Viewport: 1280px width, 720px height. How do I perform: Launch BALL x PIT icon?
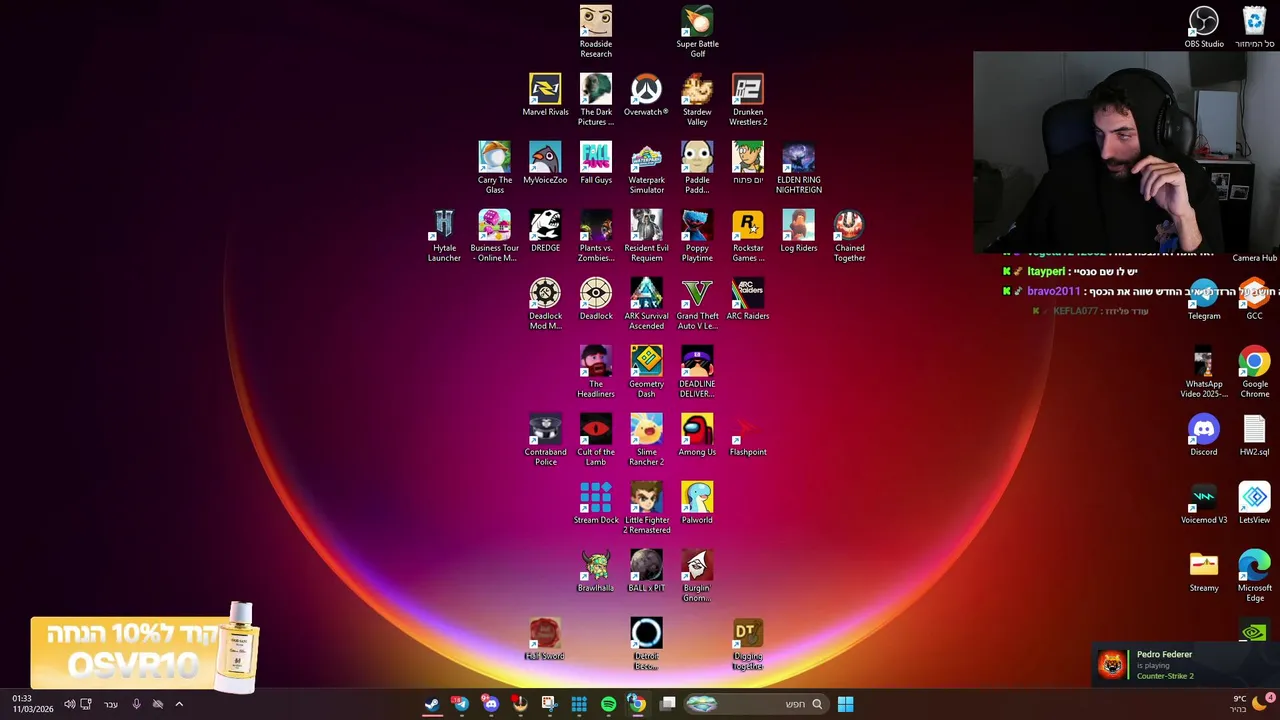pyautogui.click(x=646, y=571)
